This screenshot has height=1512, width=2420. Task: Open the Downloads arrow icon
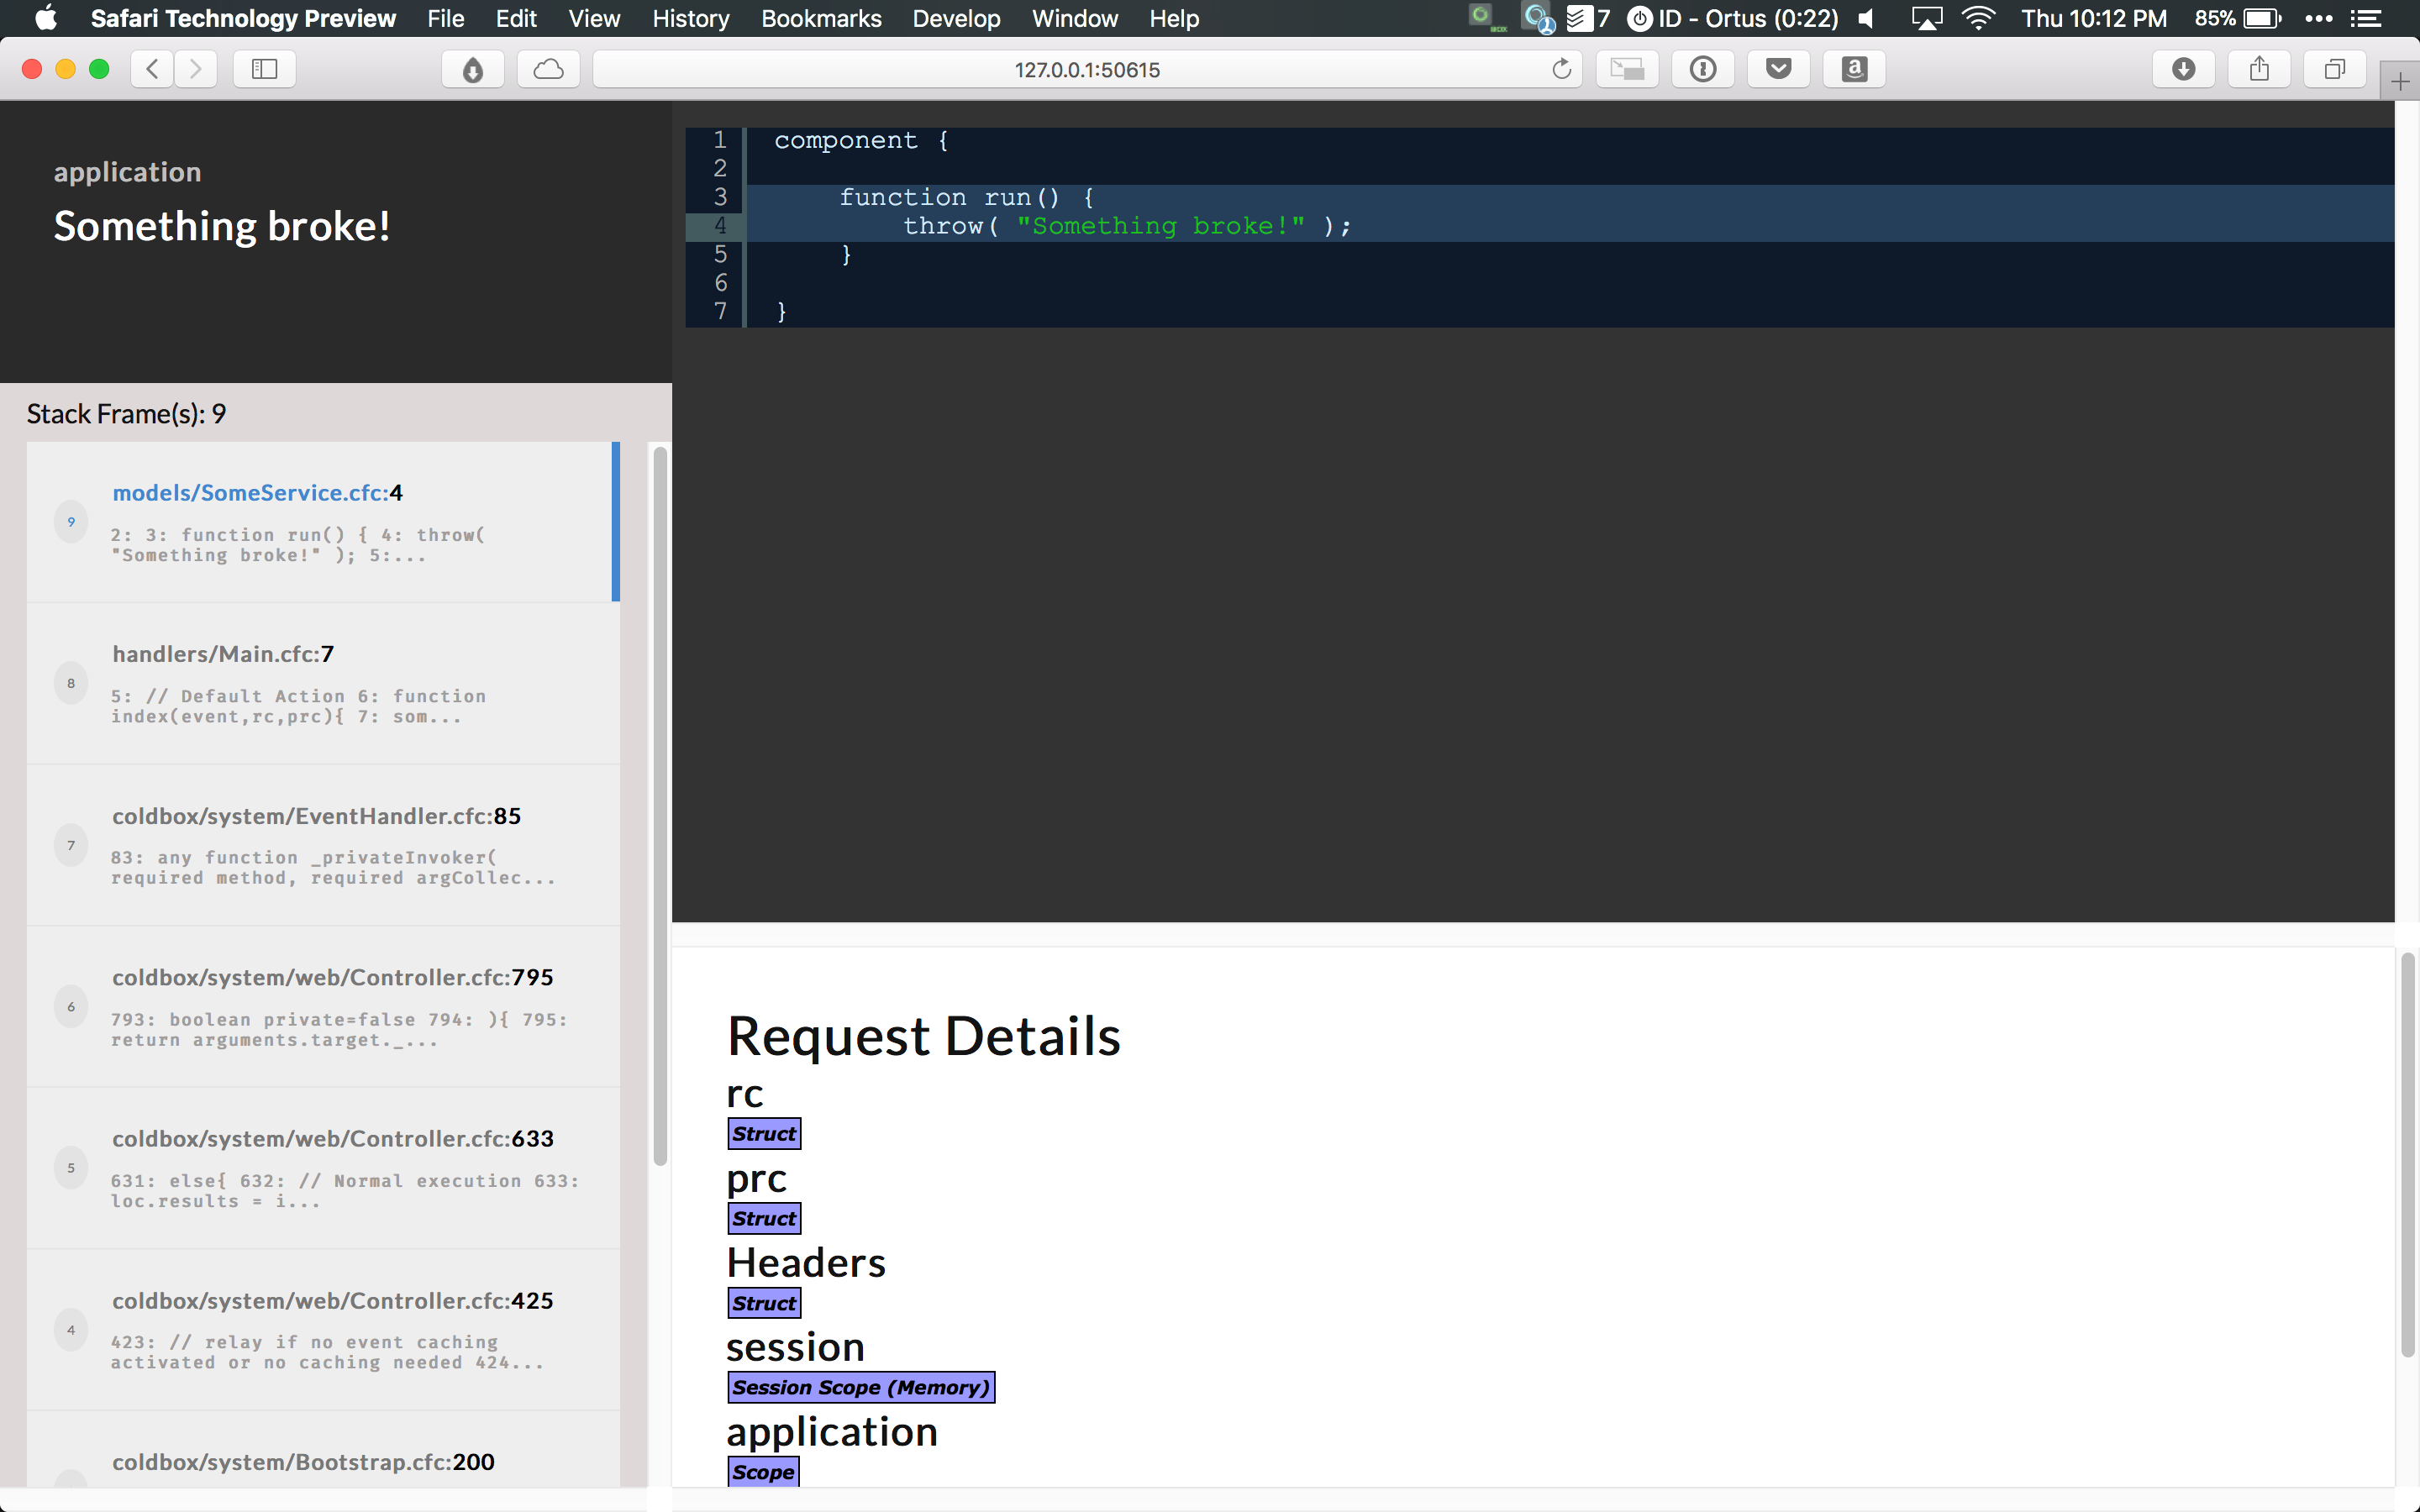coord(2184,69)
